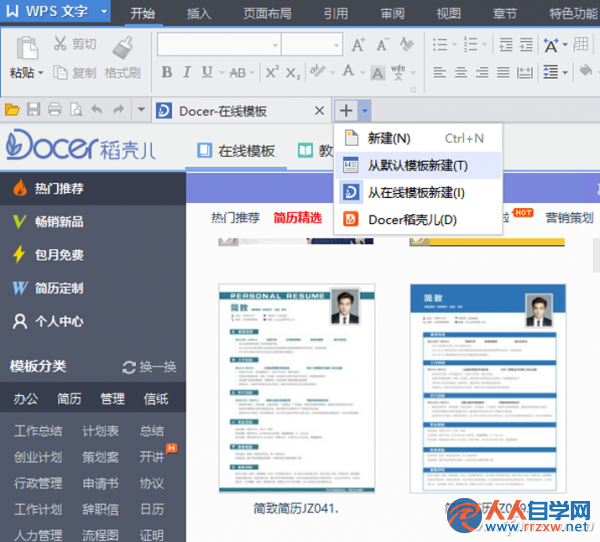Expand the line spacing arrow
The image size is (600, 542).
pos(565,72)
